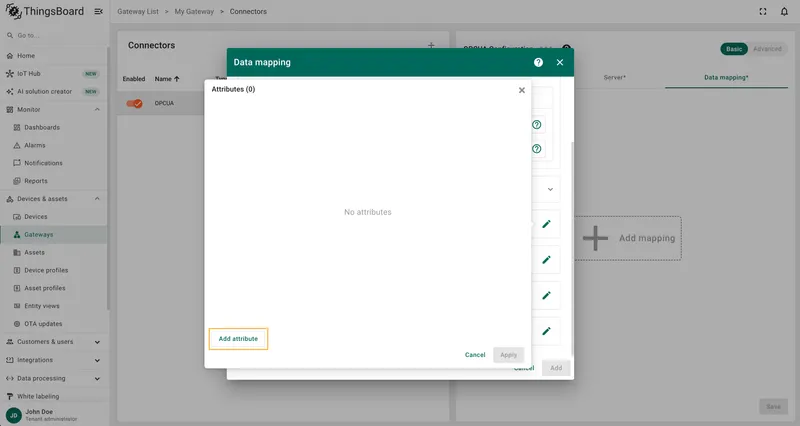Click the second pencil edit icon

pos(546,260)
